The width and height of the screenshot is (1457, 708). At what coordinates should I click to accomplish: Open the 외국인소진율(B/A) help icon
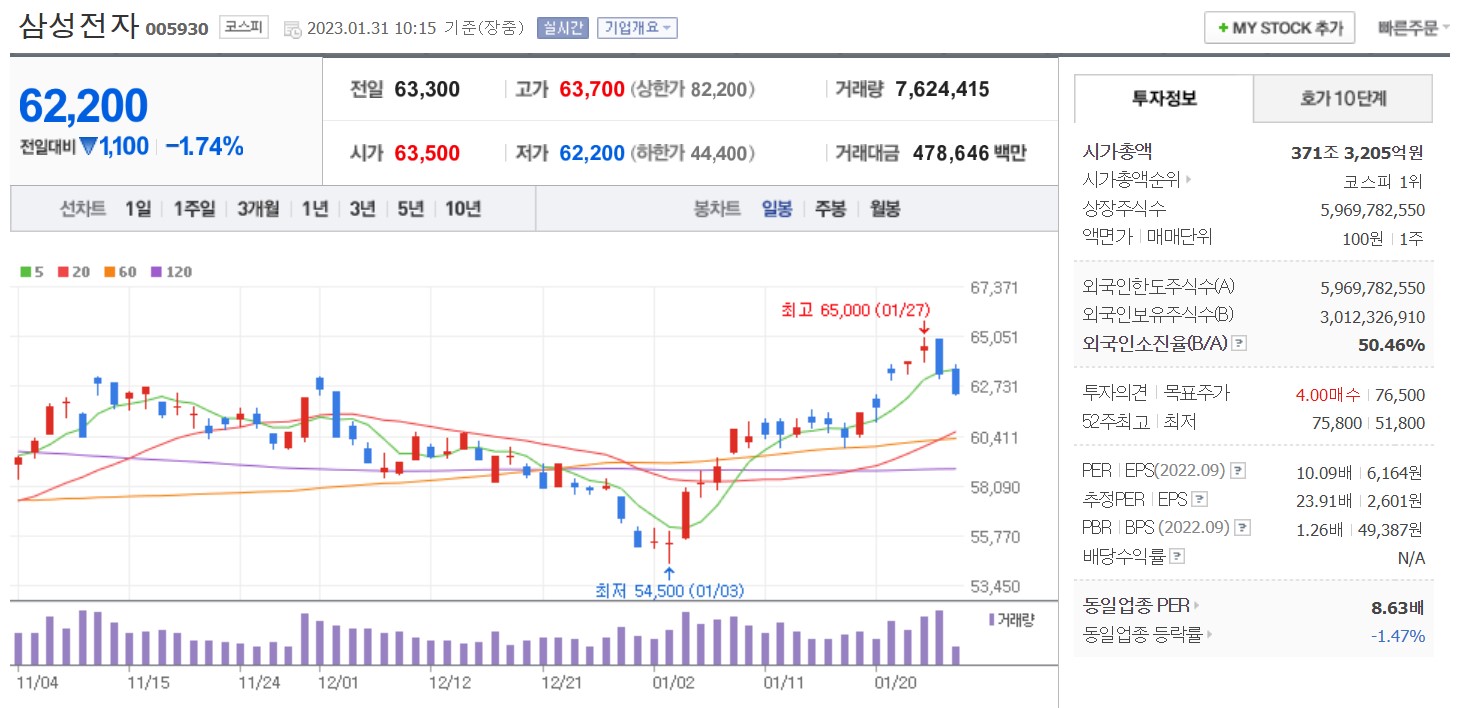coord(1238,345)
